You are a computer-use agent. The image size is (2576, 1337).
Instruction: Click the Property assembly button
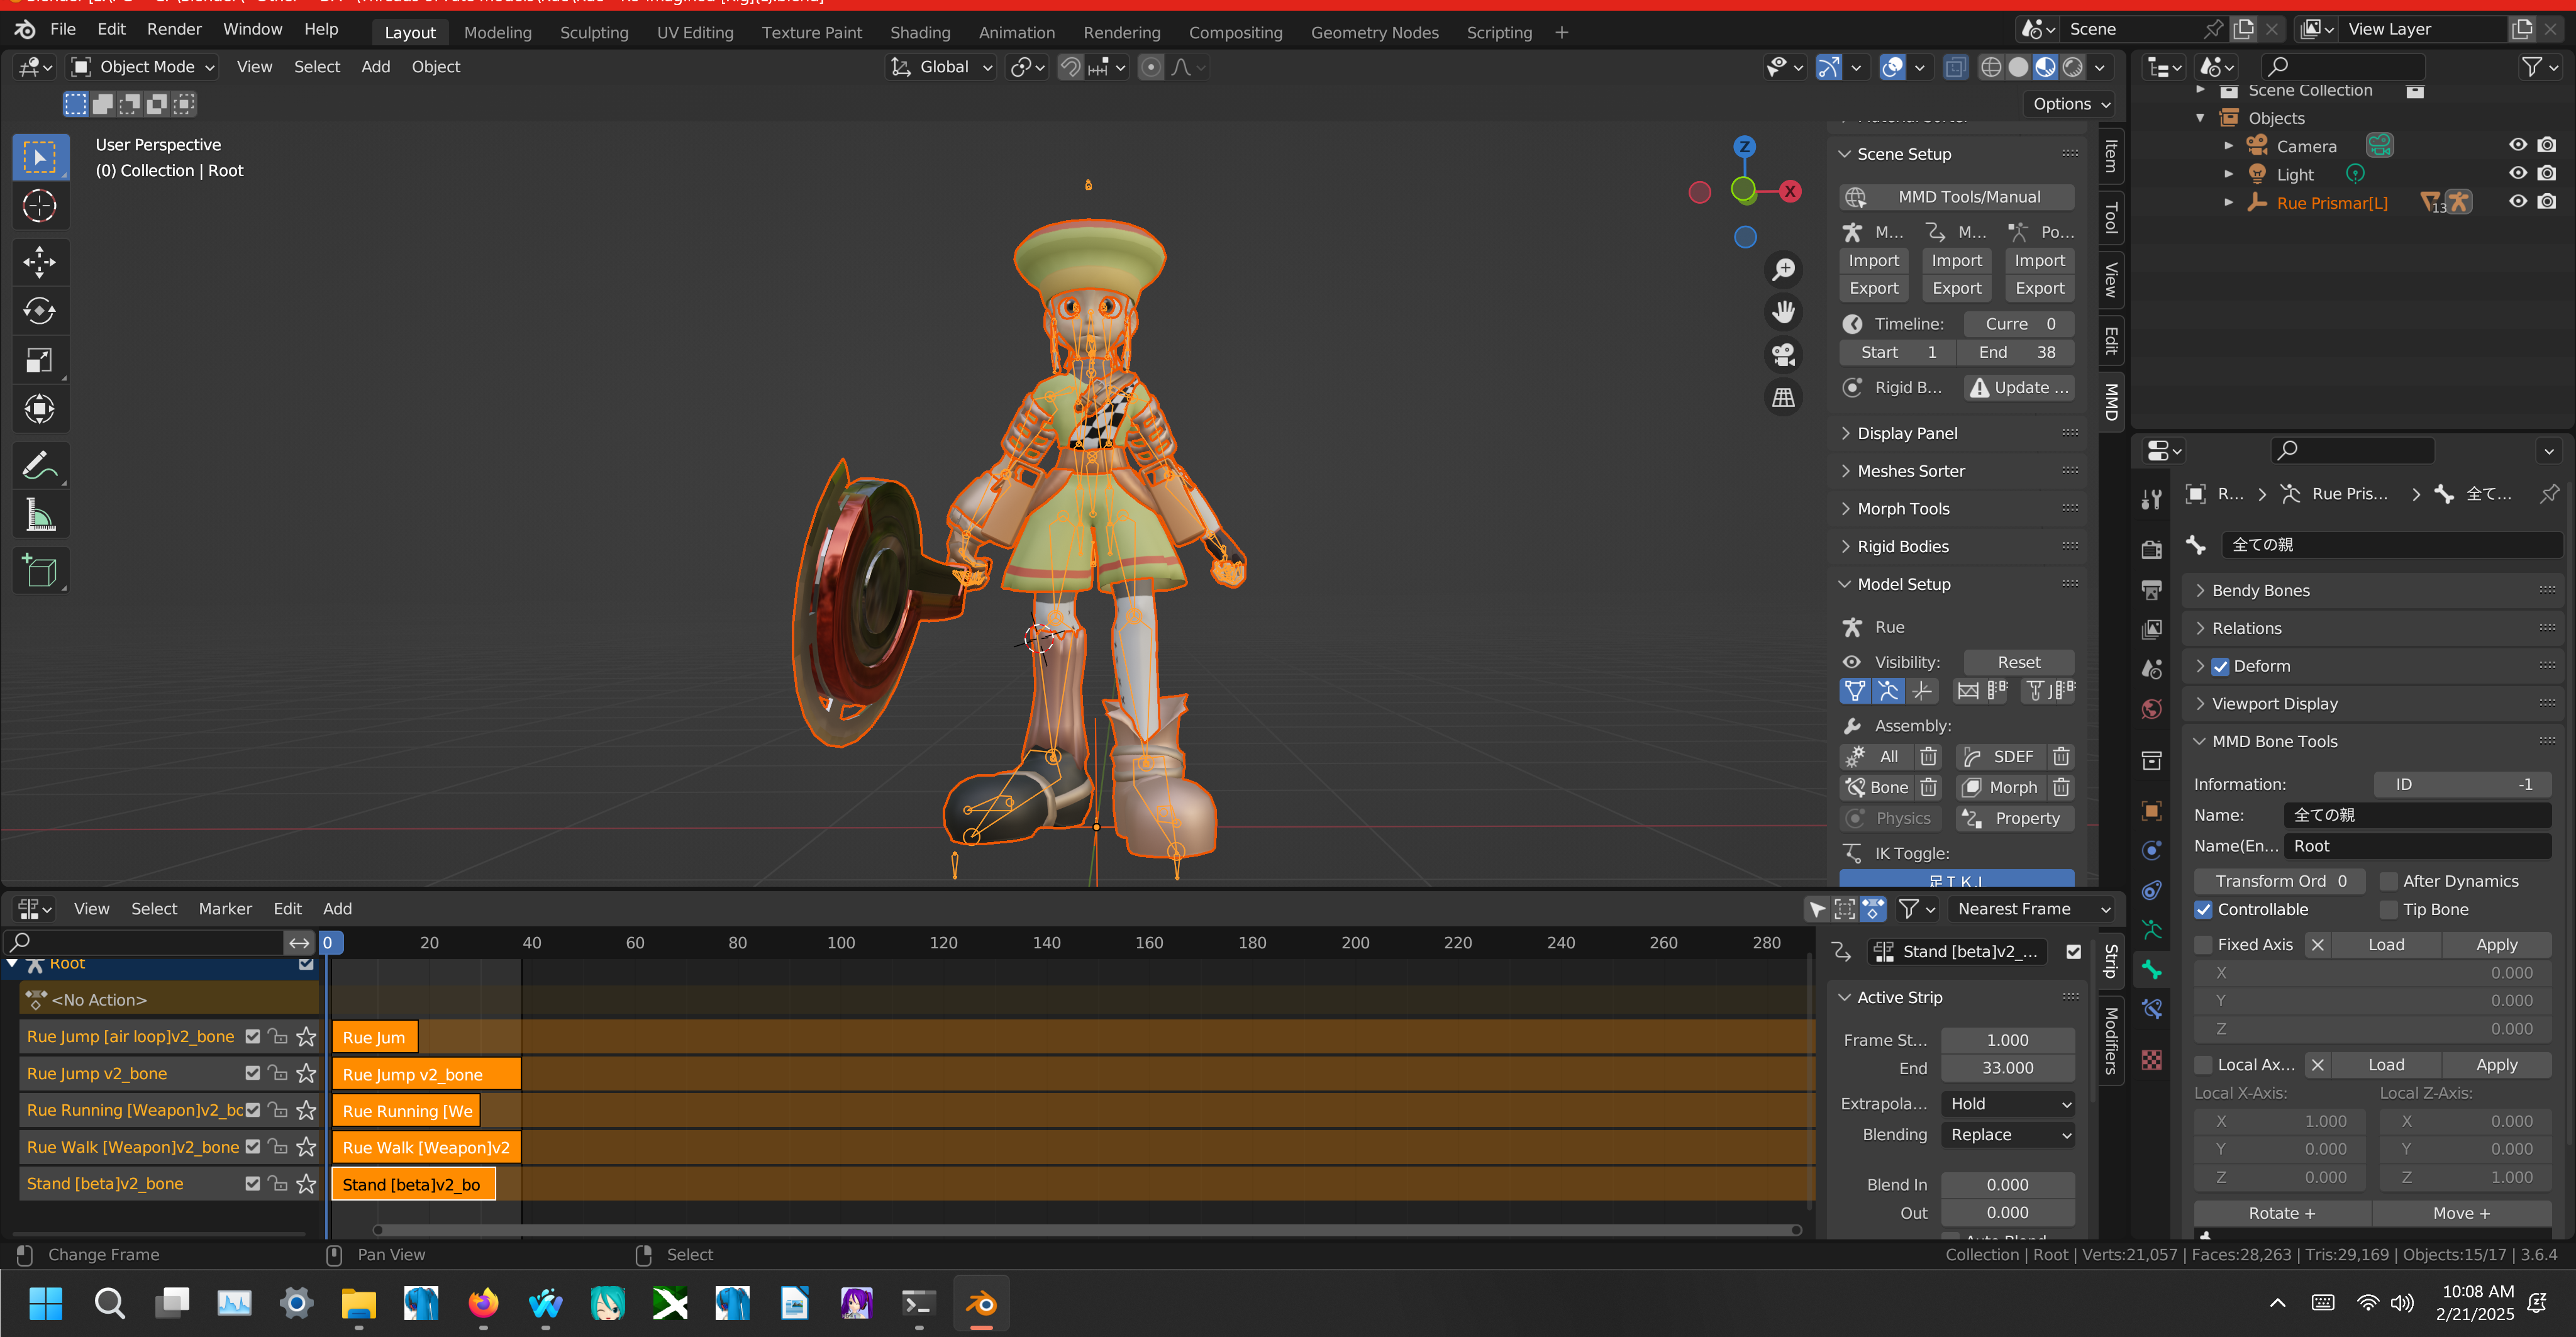pos(2015,818)
